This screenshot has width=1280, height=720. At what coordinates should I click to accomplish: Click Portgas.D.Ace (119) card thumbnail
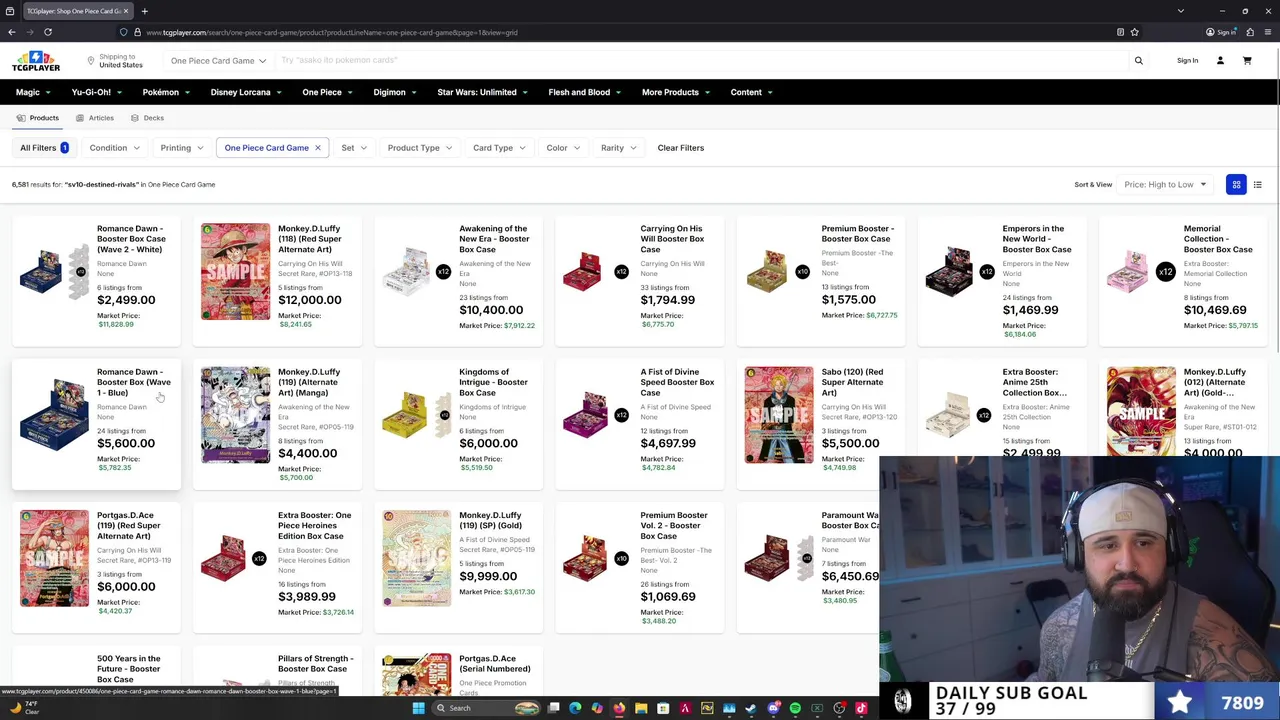pos(54,559)
